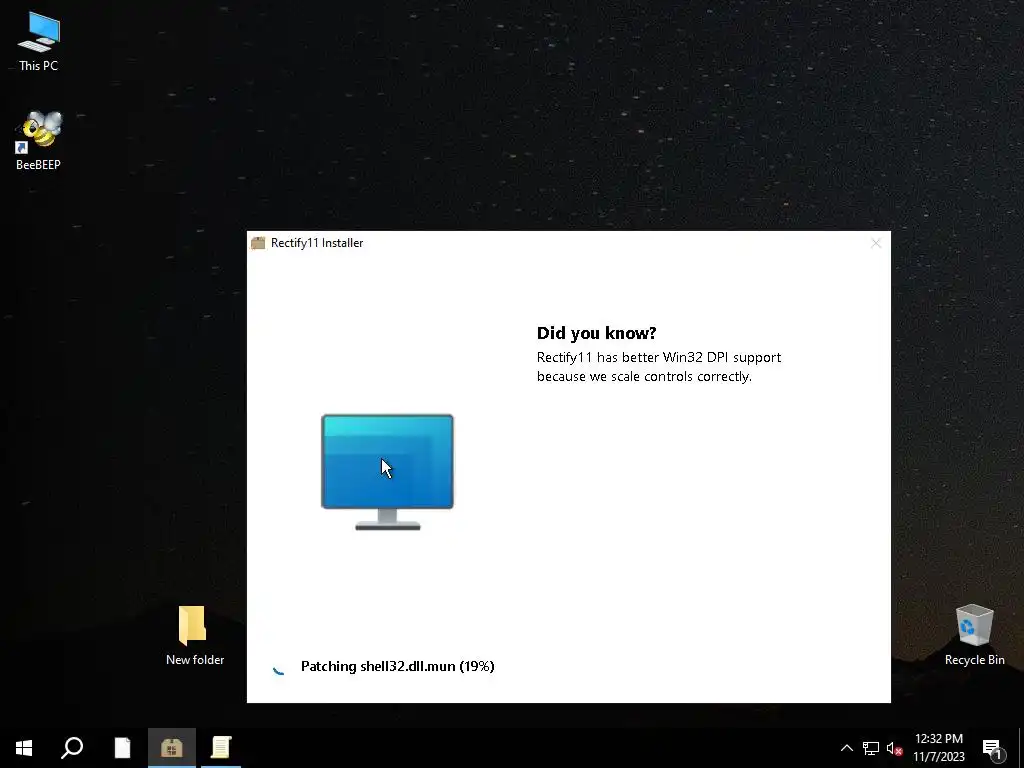1024x768 pixels.
Task: Click the muted volume tray icon
Action: (x=894, y=748)
